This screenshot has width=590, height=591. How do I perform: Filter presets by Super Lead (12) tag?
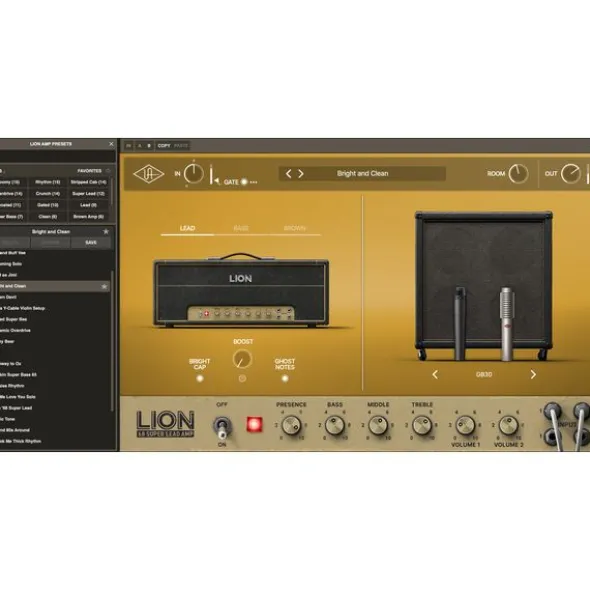point(89,194)
